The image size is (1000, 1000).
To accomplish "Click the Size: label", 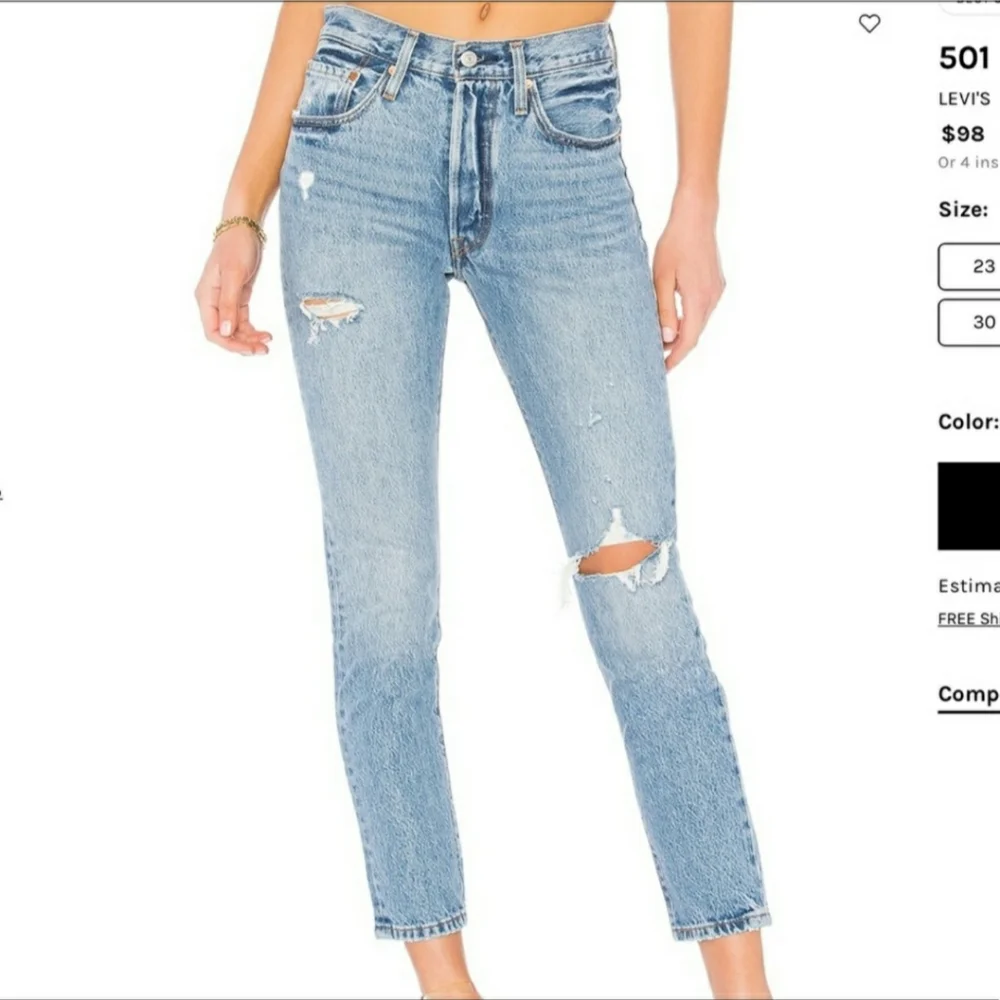I will click(x=963, y=209).
